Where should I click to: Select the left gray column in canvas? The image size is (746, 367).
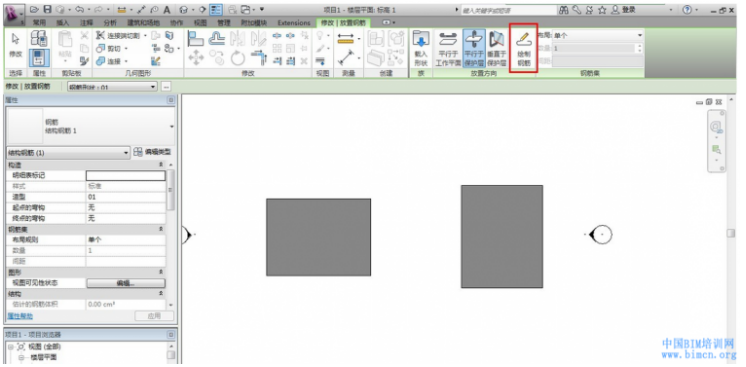(x=318, y=237)
